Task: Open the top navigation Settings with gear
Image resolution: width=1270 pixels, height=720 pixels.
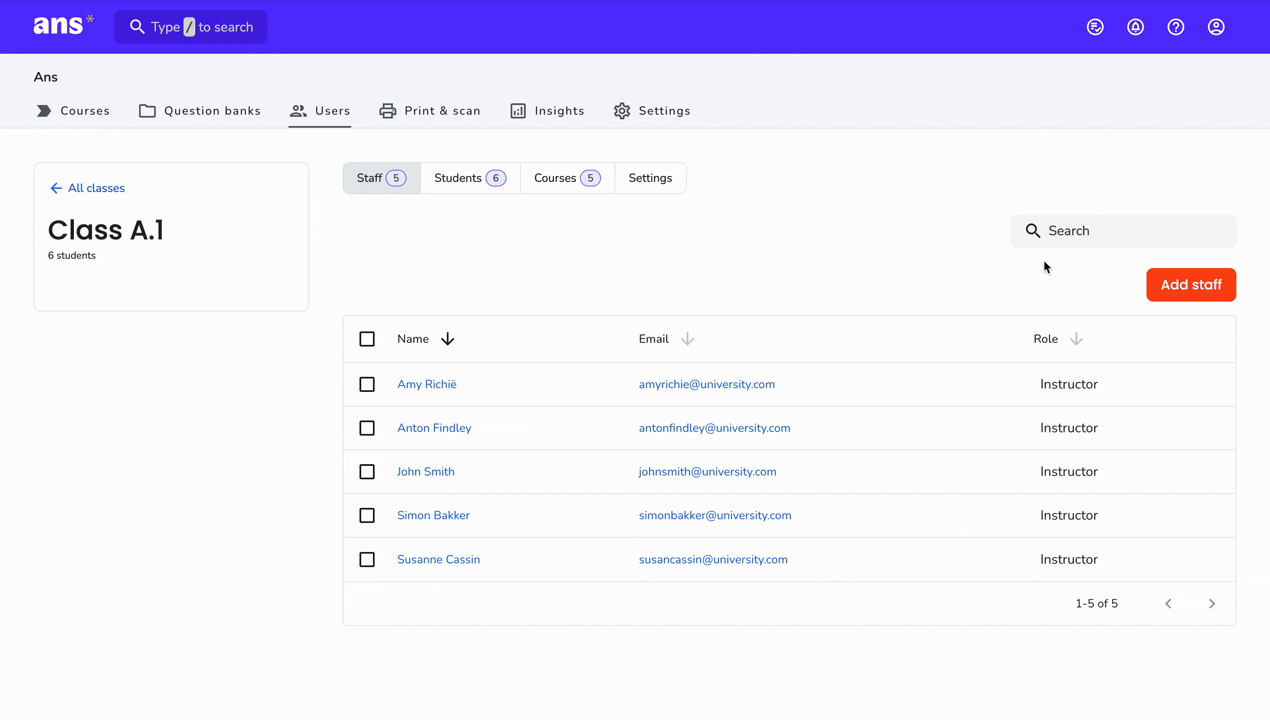Action: [x=652, y=111]
